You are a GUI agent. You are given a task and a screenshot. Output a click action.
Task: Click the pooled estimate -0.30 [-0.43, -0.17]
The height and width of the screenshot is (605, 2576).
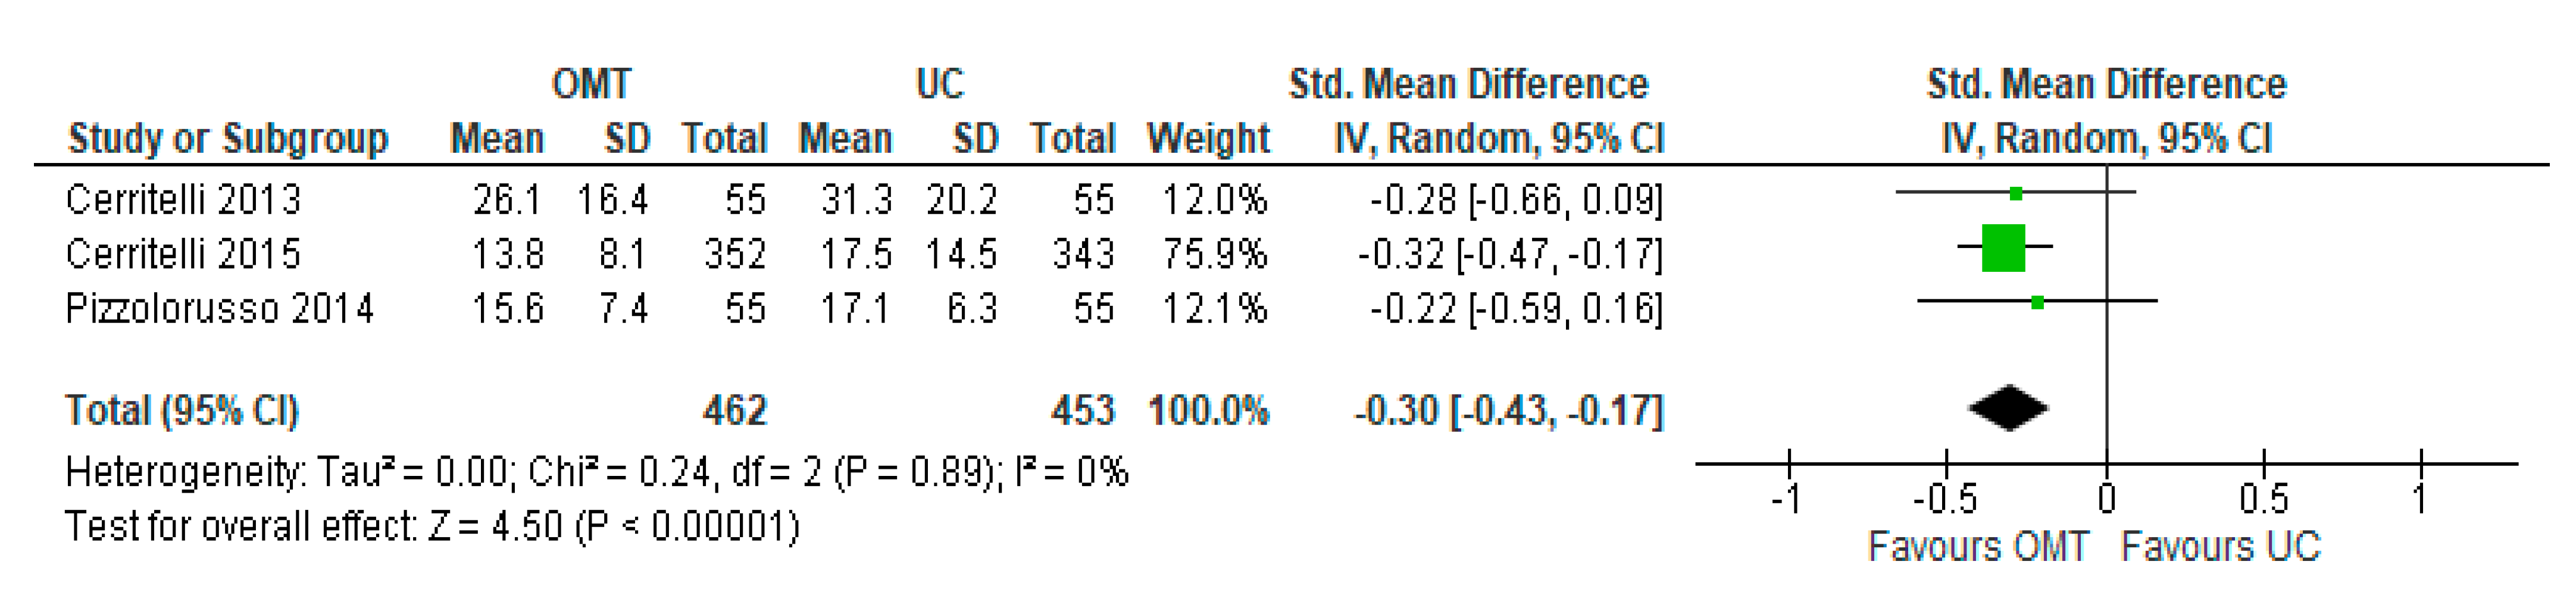click(1508, 410)
